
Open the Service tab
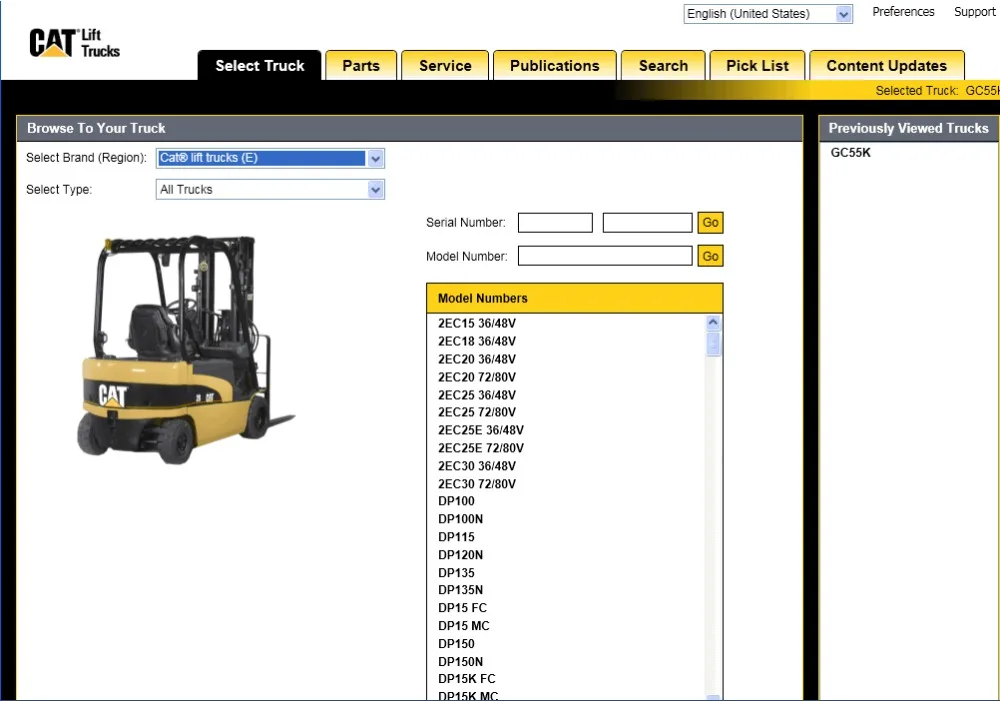click(445, 66)
